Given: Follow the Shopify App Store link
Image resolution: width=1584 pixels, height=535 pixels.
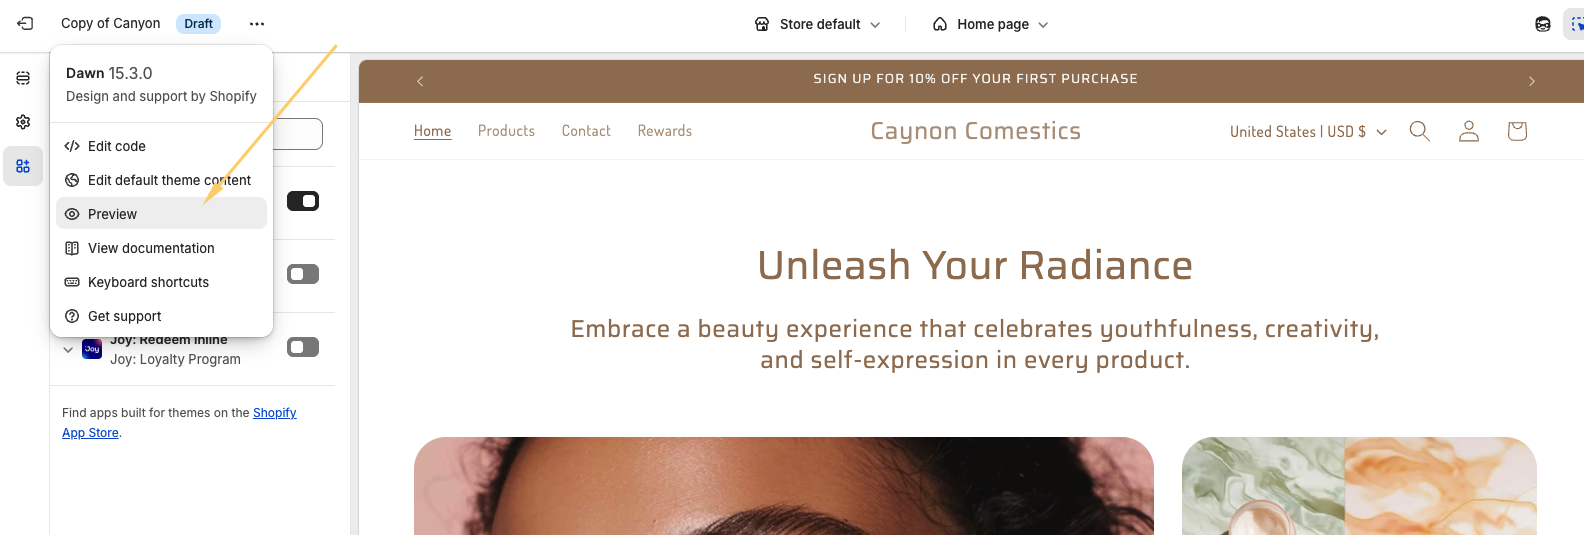Looking at the screenshot, I should coord(179,423).
